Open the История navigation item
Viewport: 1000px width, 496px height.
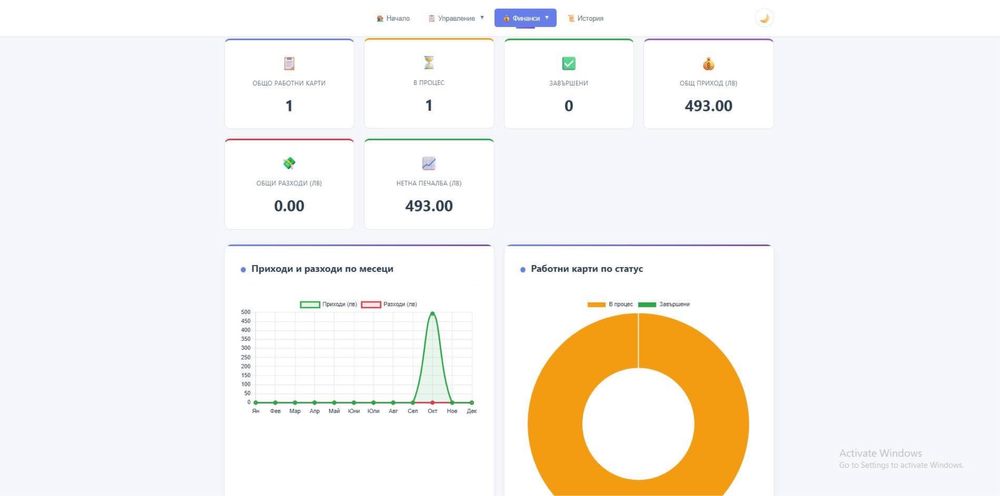(585, 18)
